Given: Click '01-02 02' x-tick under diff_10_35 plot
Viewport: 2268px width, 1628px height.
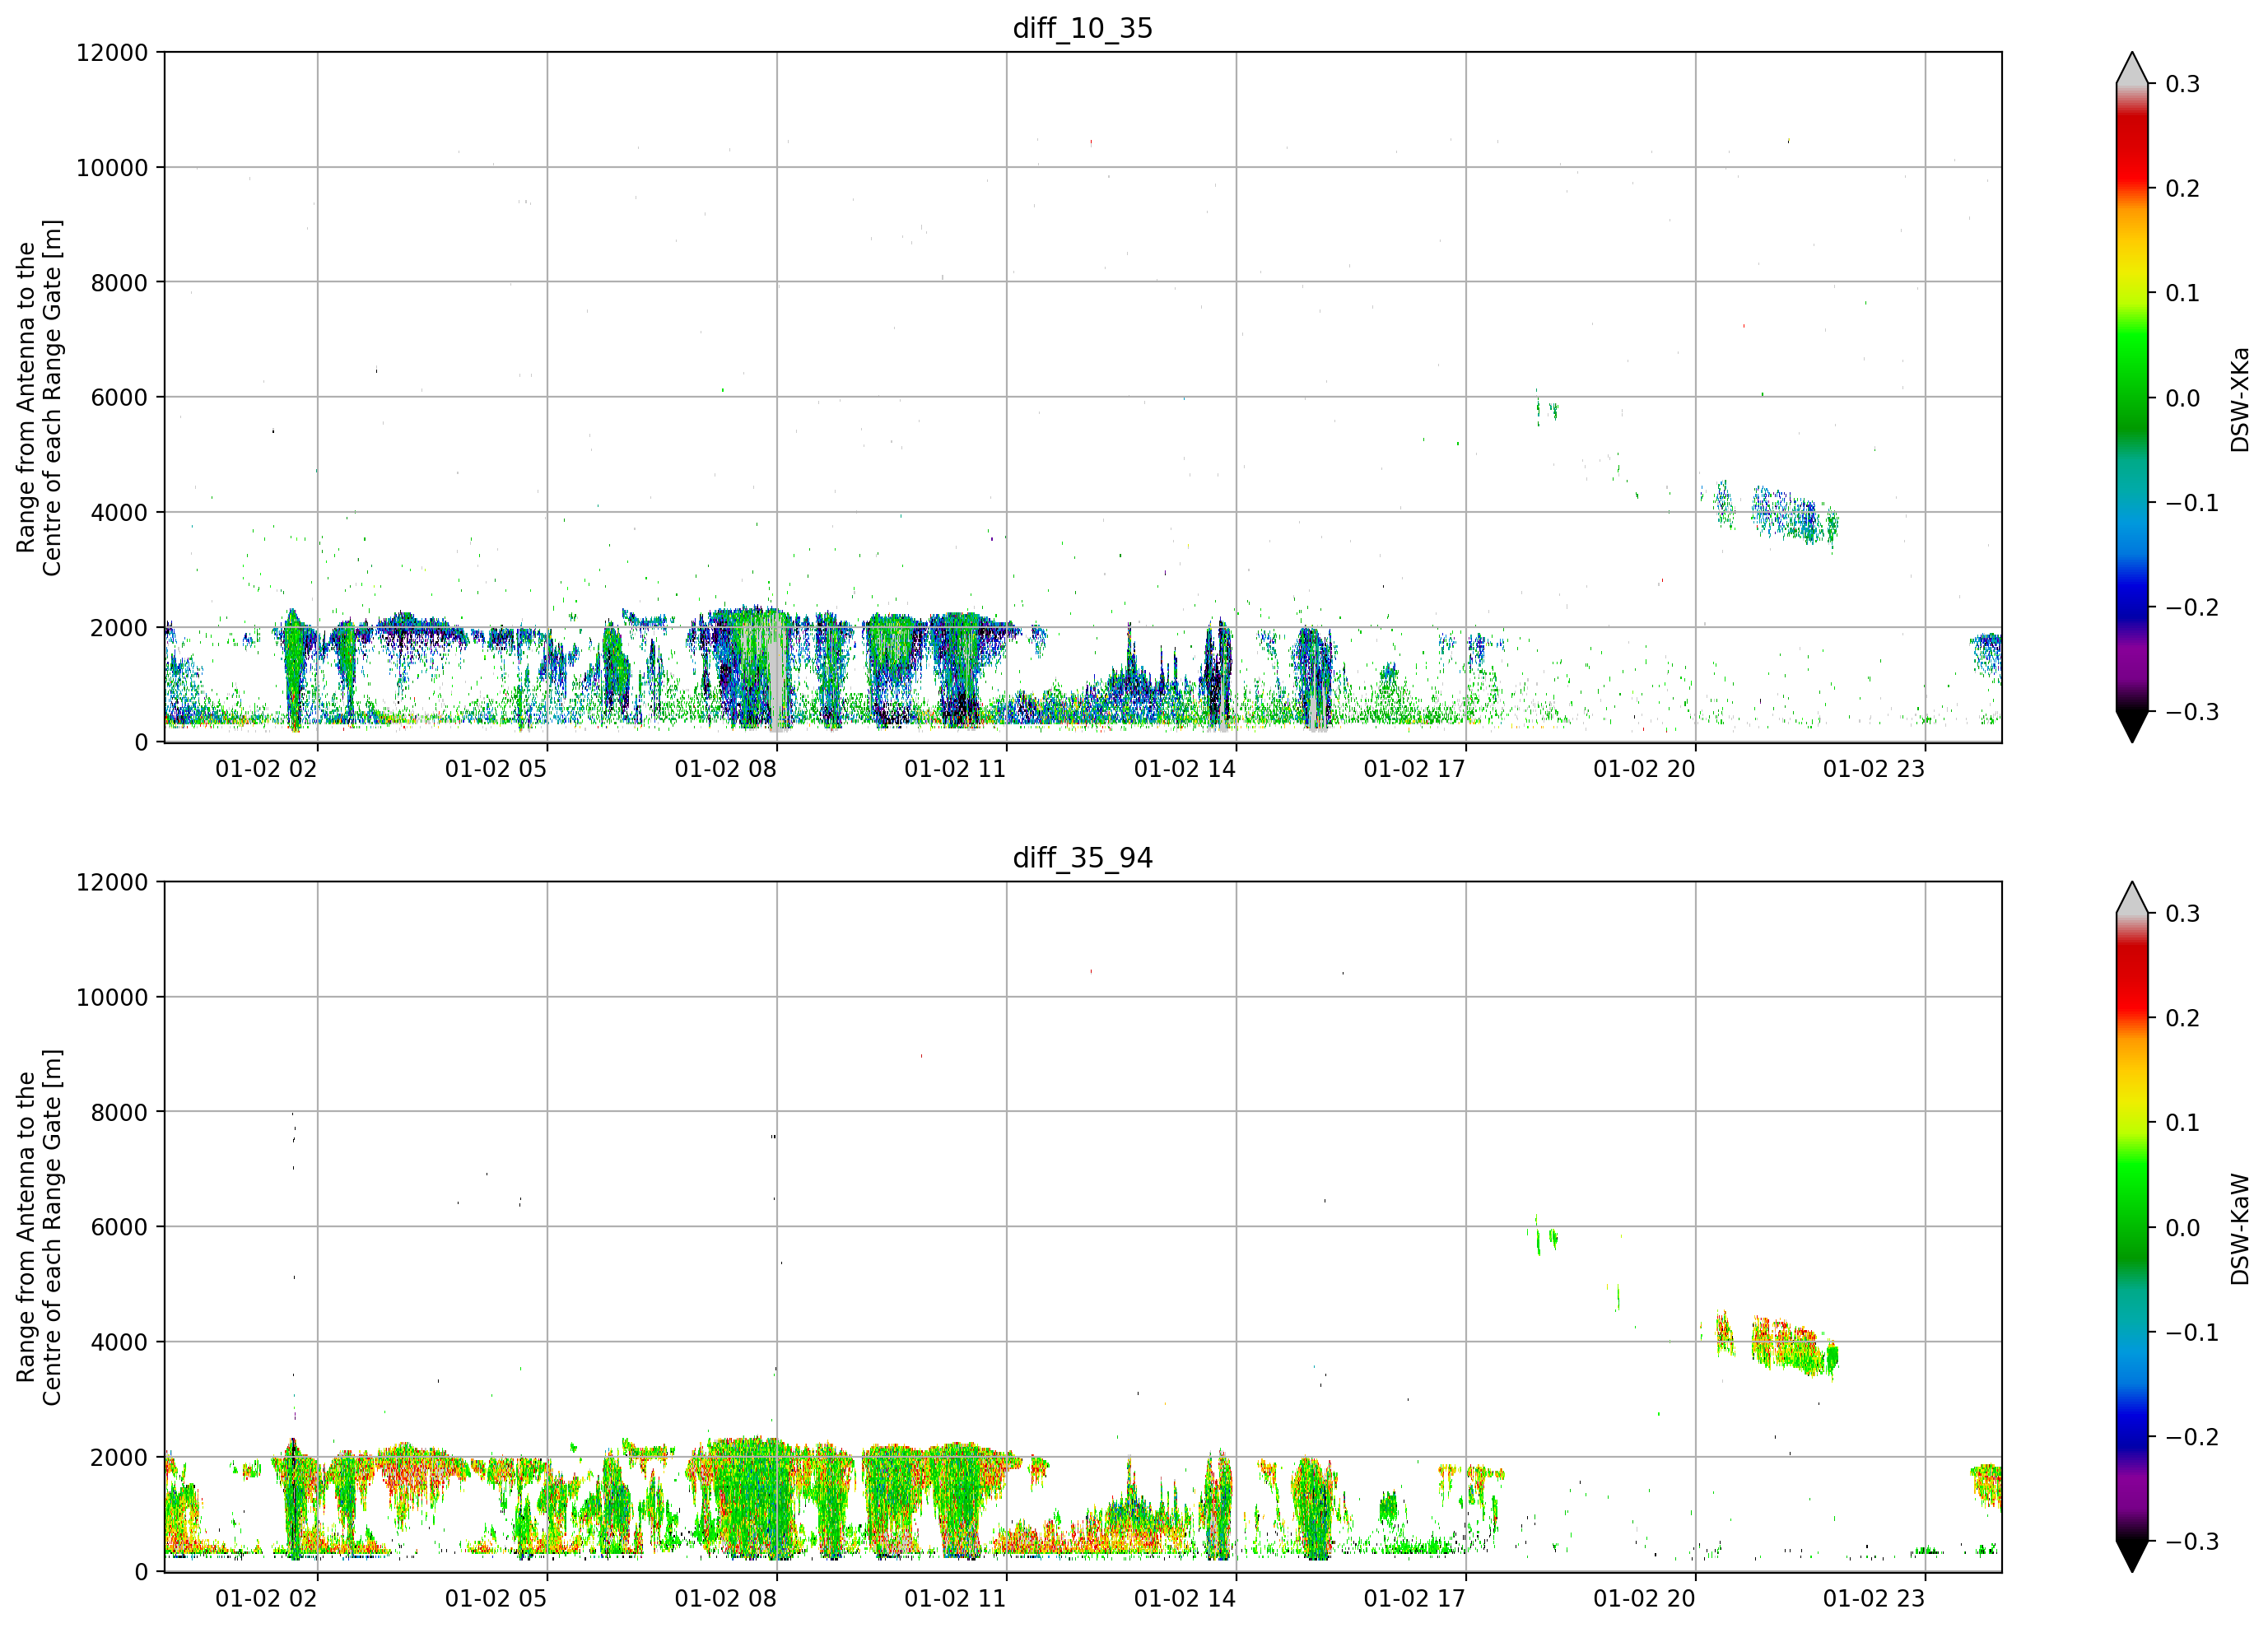Looking at the screenshot, I should click(266, 769).
